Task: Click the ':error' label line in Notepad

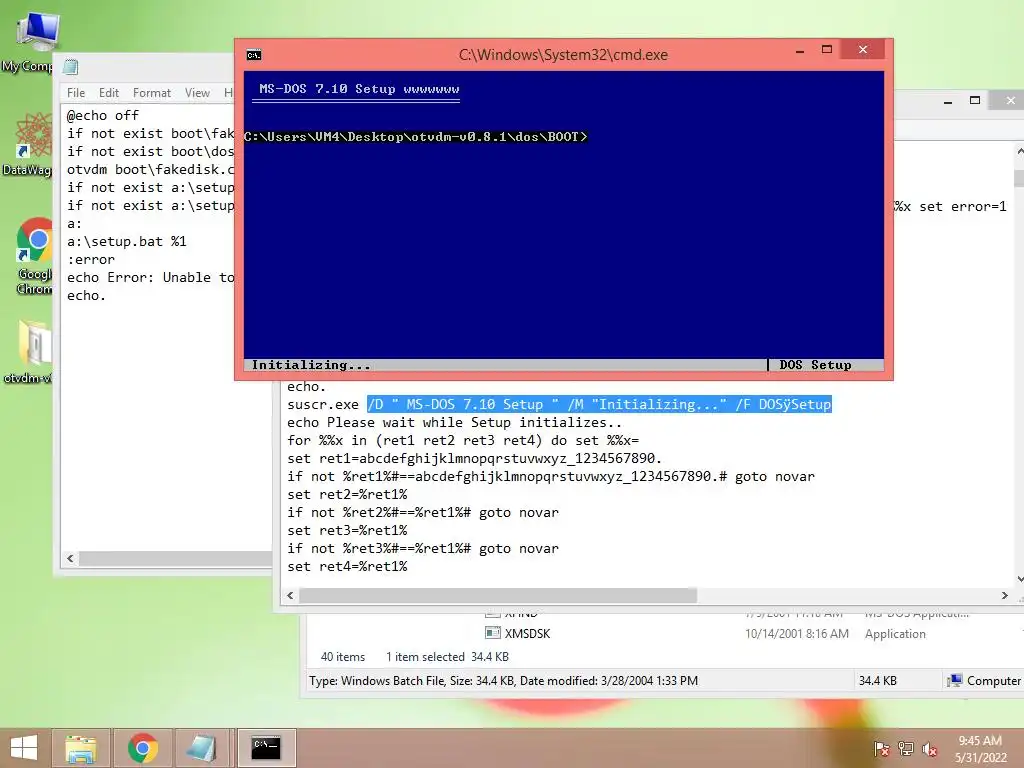Action: tap(91, 259)
